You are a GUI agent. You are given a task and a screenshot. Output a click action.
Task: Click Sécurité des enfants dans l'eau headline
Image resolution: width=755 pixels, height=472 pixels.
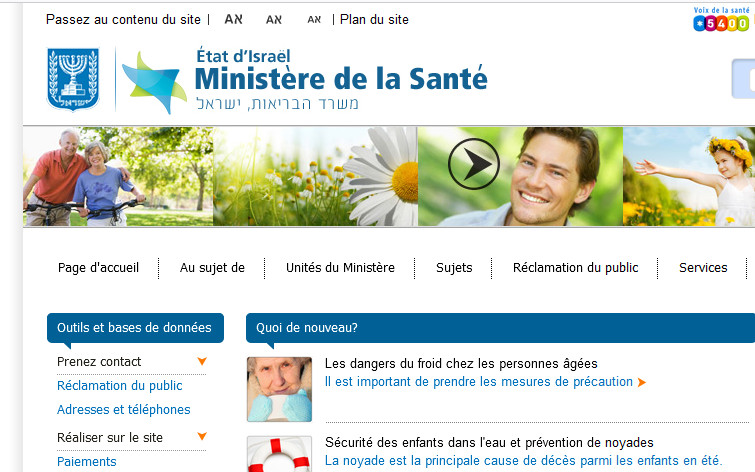point(489,443)
